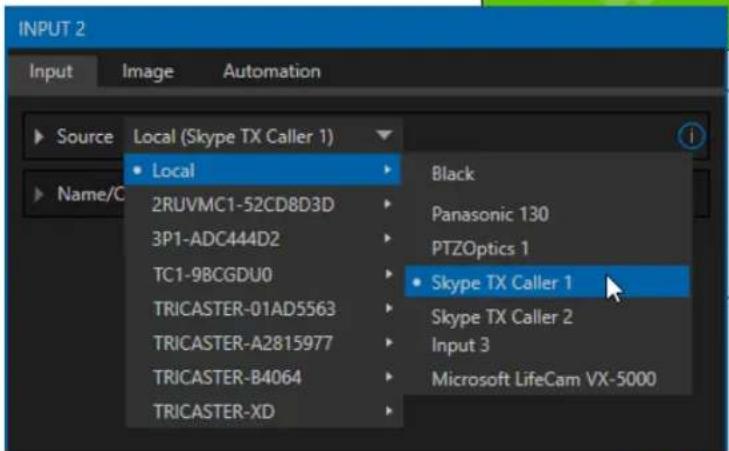Open the 2RUVMC1-52CD8D3D submenu
Image resolution: width=729 pixels, height=451 pixels.
(x=262, y=205)
